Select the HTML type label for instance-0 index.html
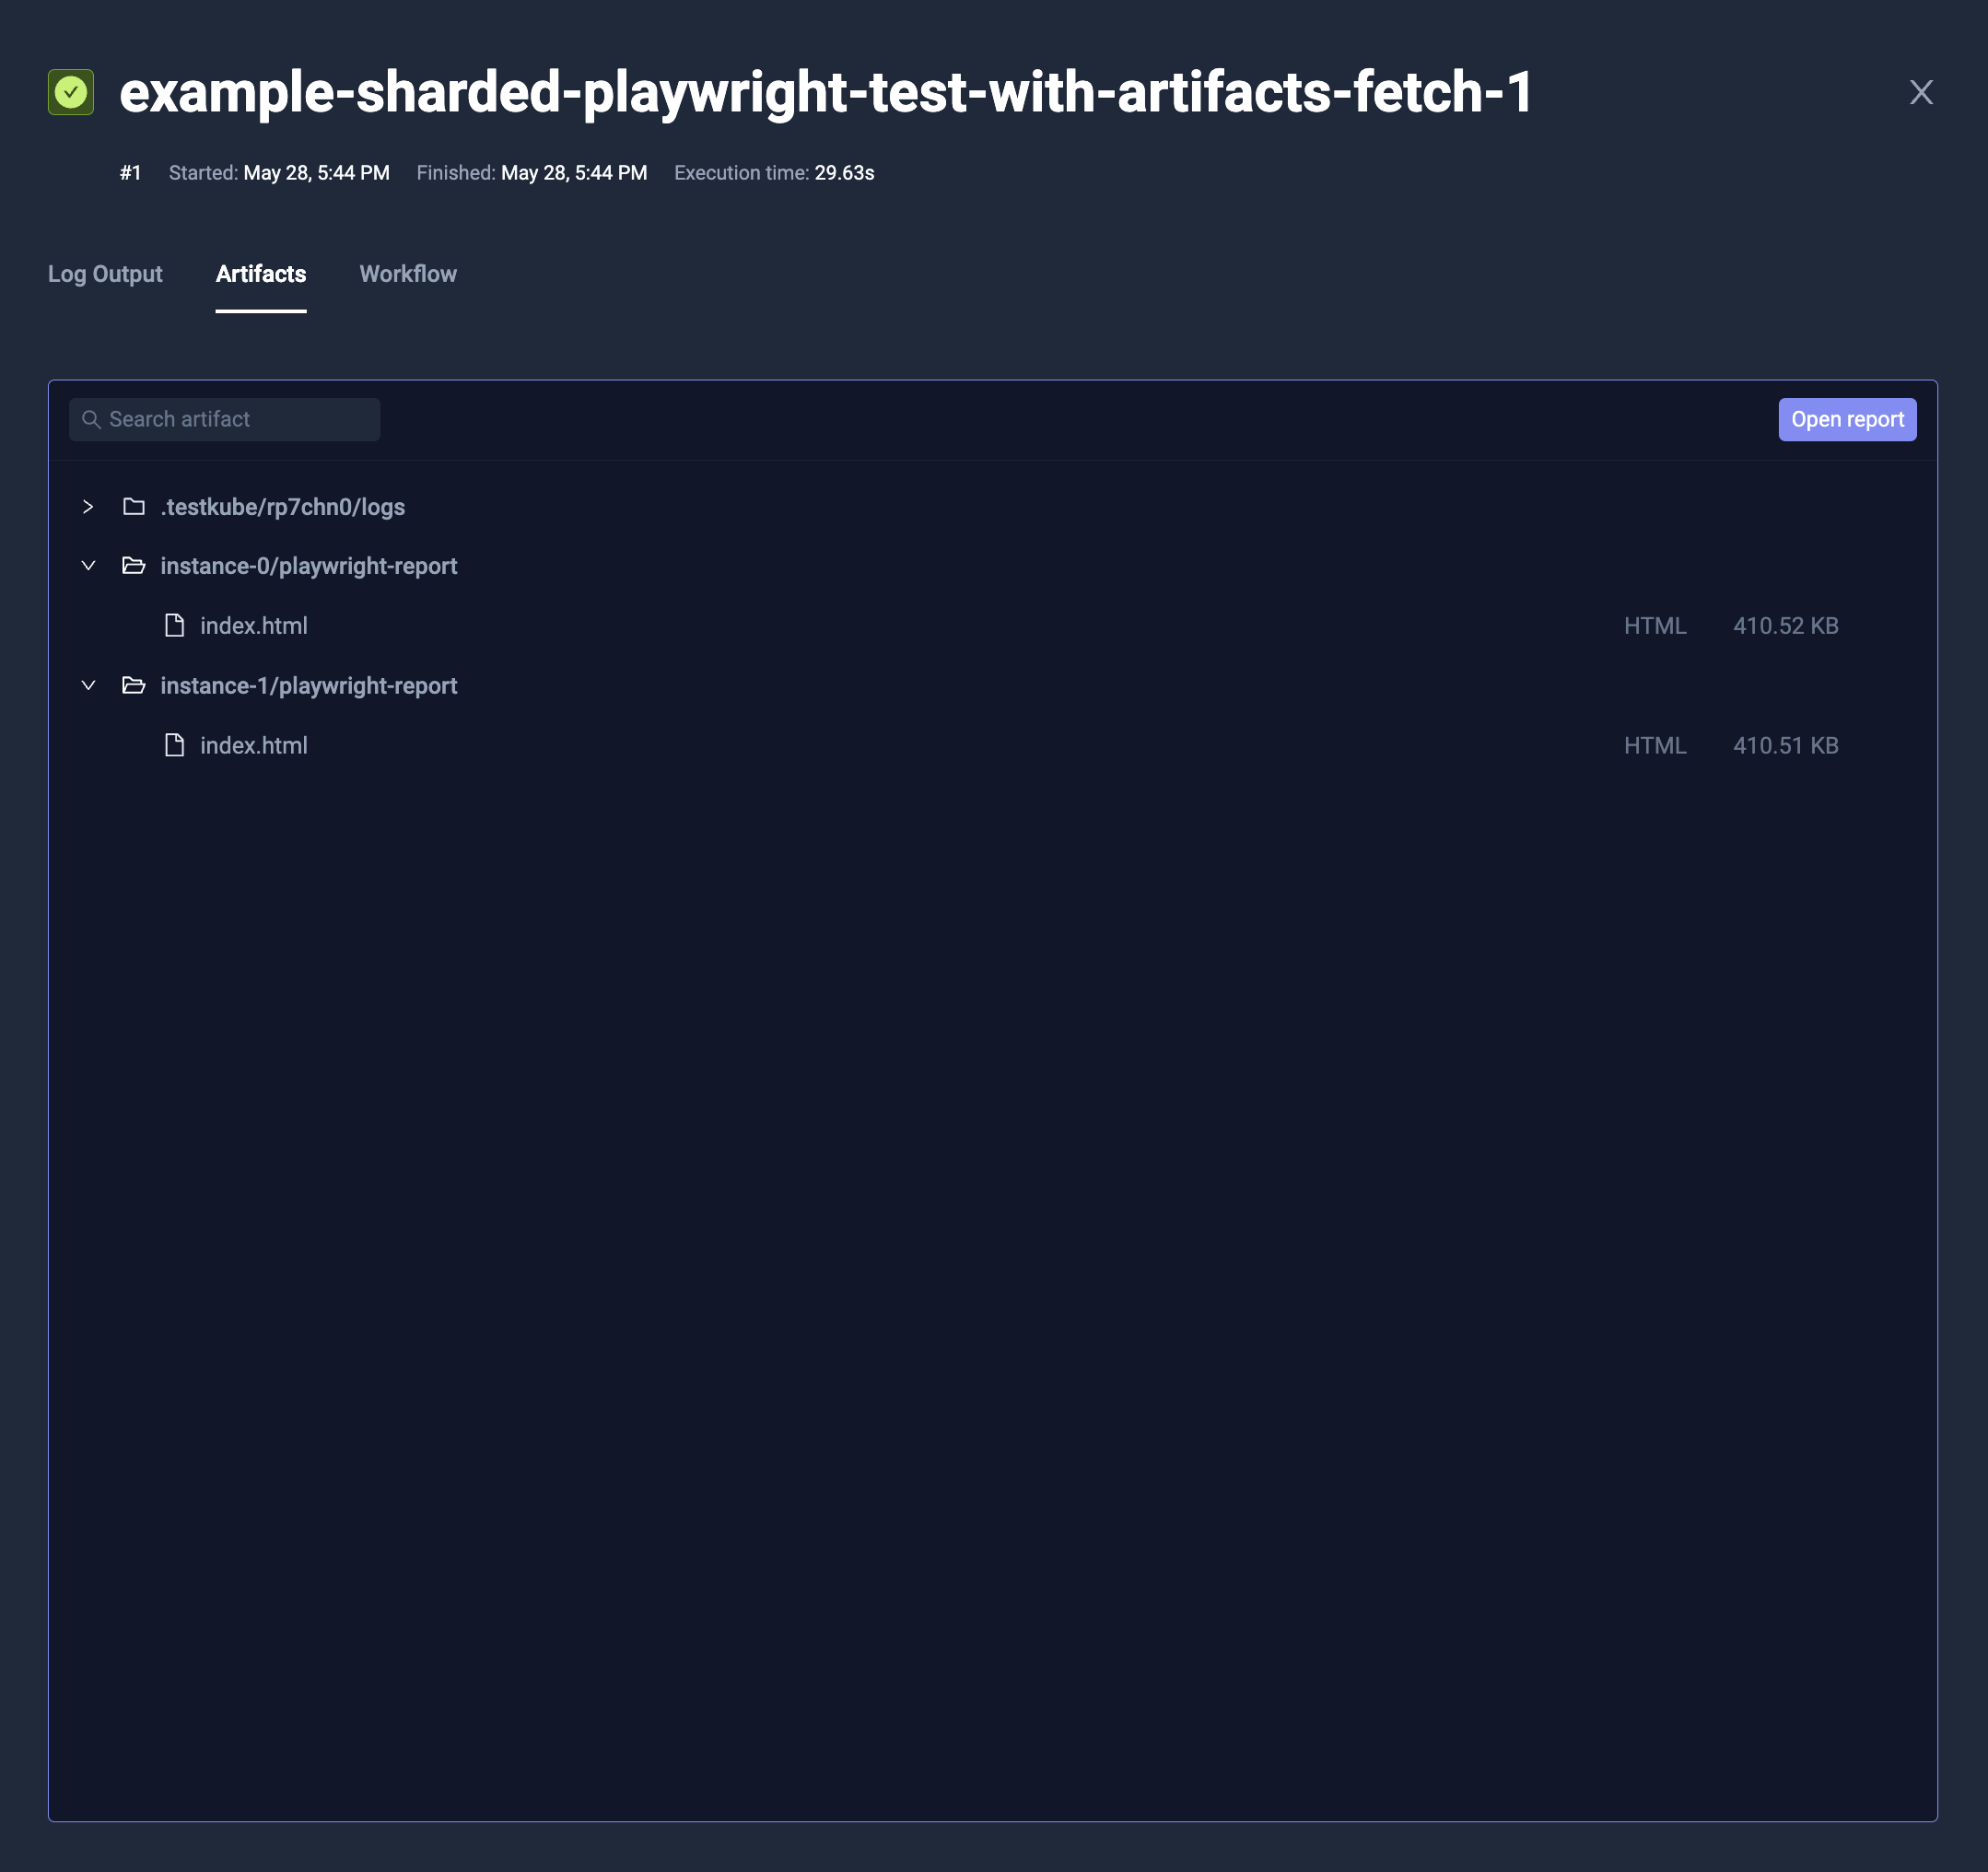This screenshot has width=1988, height=1872. pos(1655,625)
